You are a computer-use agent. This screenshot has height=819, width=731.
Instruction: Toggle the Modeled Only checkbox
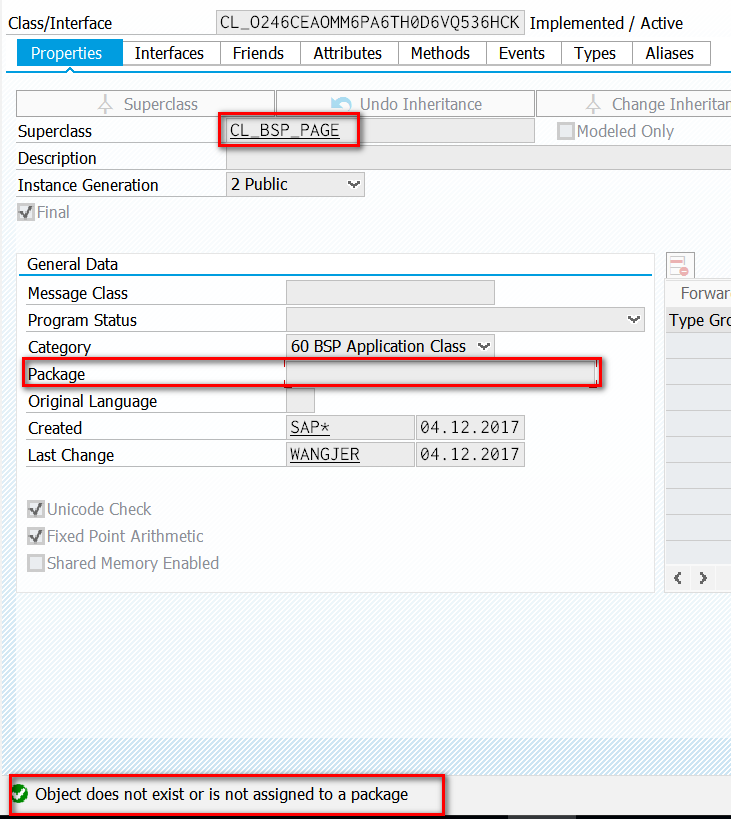(x=566, y=131)
